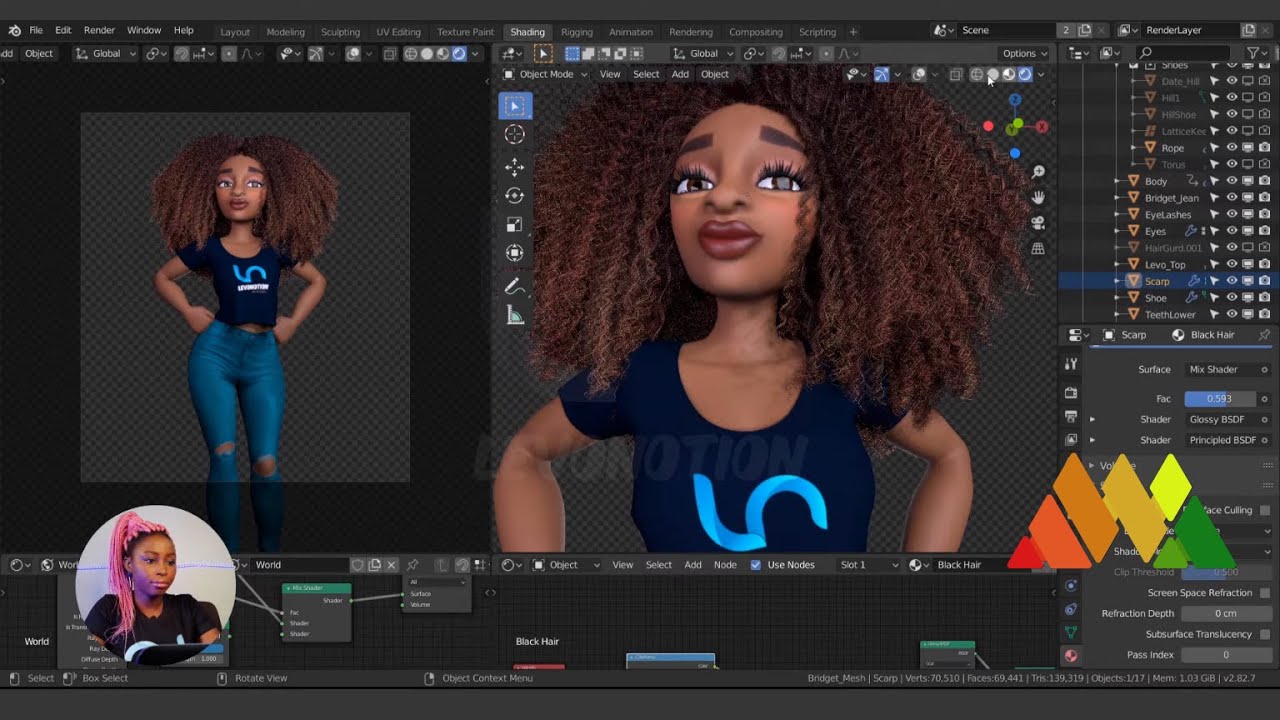The image size is (1280, 720).
Task: Pin the properties editor with the pin icon
Action: coord(1264,335)
